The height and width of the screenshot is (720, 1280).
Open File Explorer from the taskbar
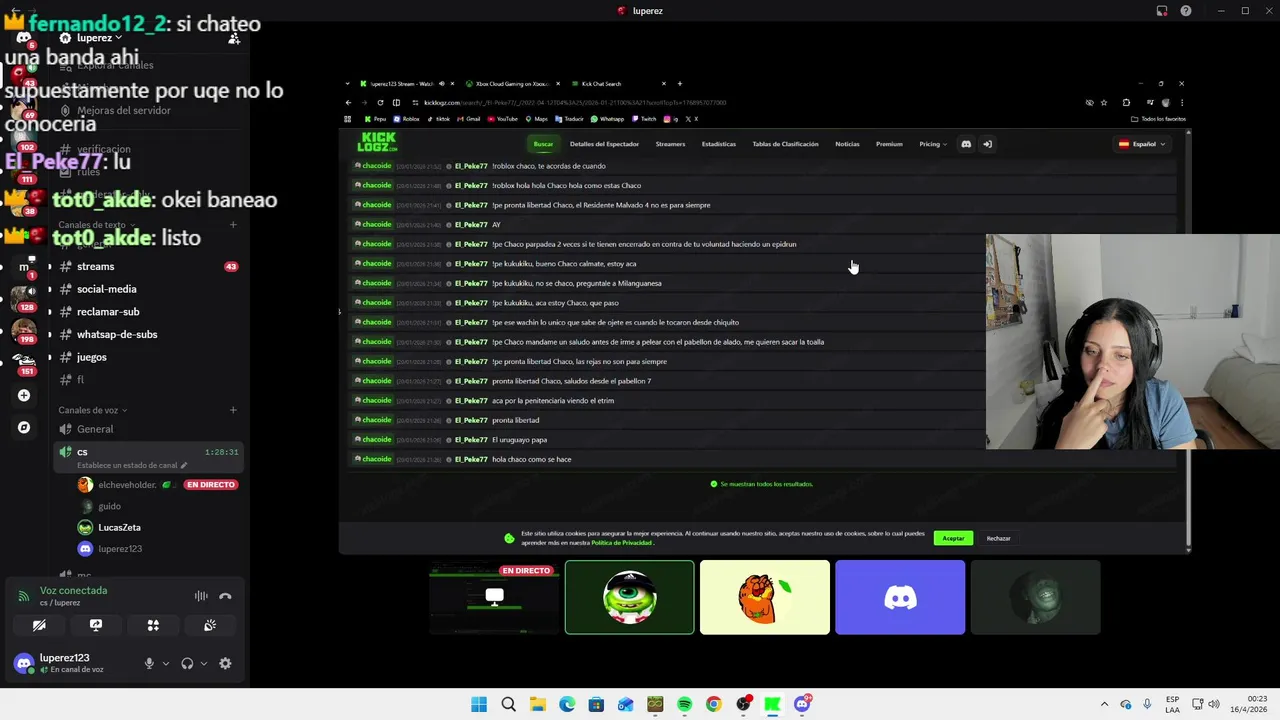pos(538,704)
